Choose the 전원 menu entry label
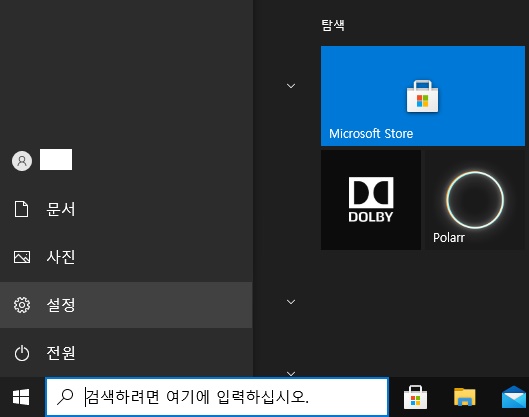Viewport: 529px width, 417px height. pyautogui.click(x=61, y=353)
